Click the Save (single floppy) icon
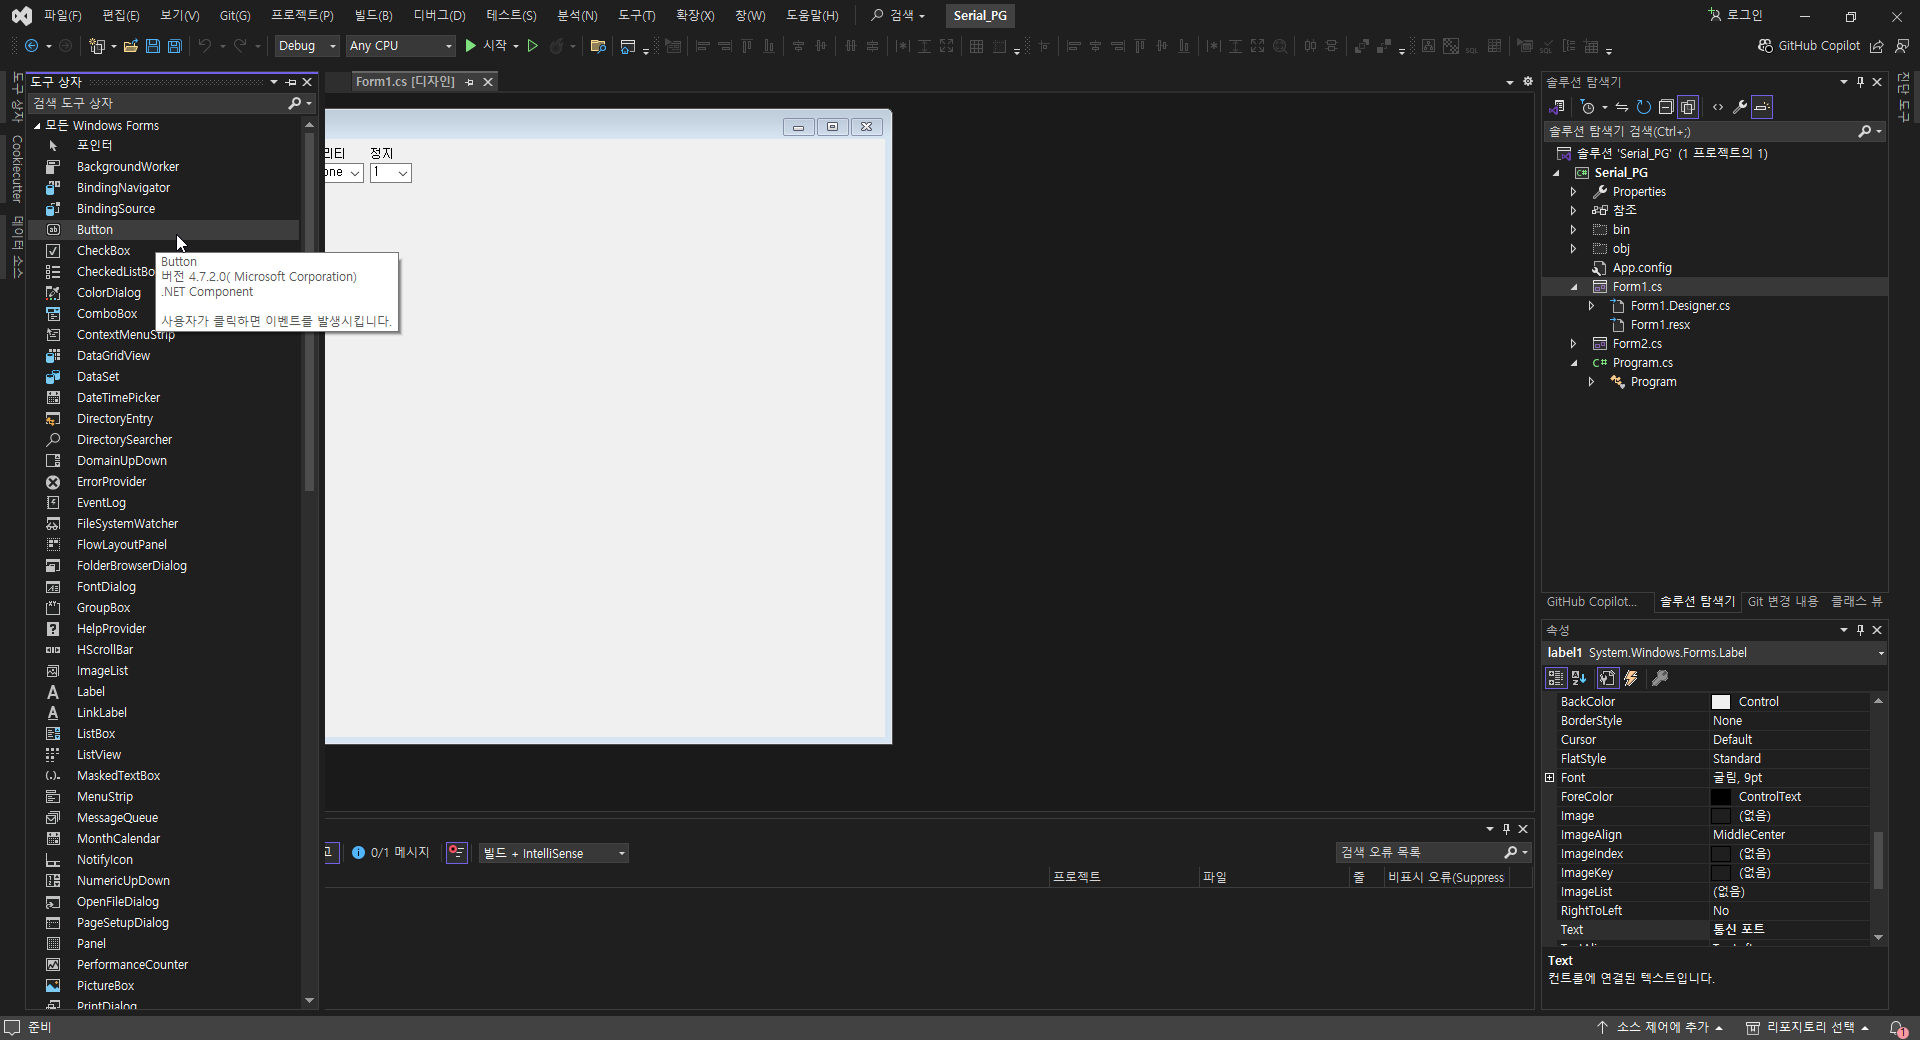The image size is (1920, 1040). pyautogui.click(x=152, y=46)
